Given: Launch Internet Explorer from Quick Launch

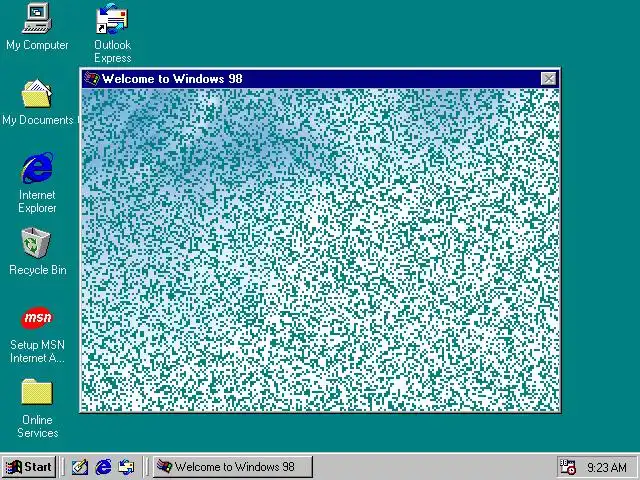Looking at the screenshot, I should point(103,467).
